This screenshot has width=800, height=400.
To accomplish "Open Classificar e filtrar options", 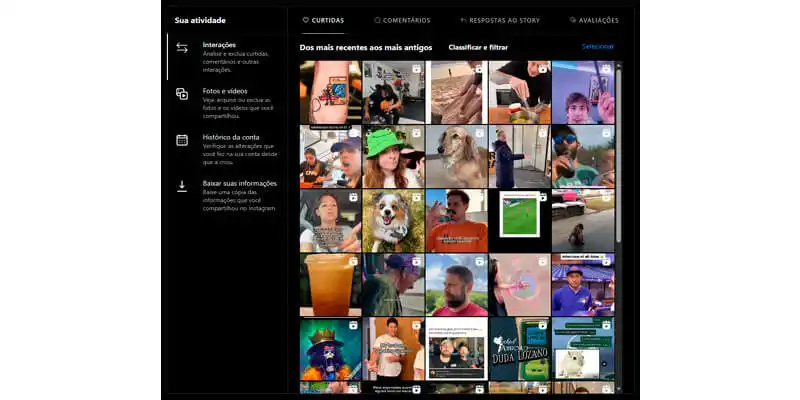I will point(478,47).
